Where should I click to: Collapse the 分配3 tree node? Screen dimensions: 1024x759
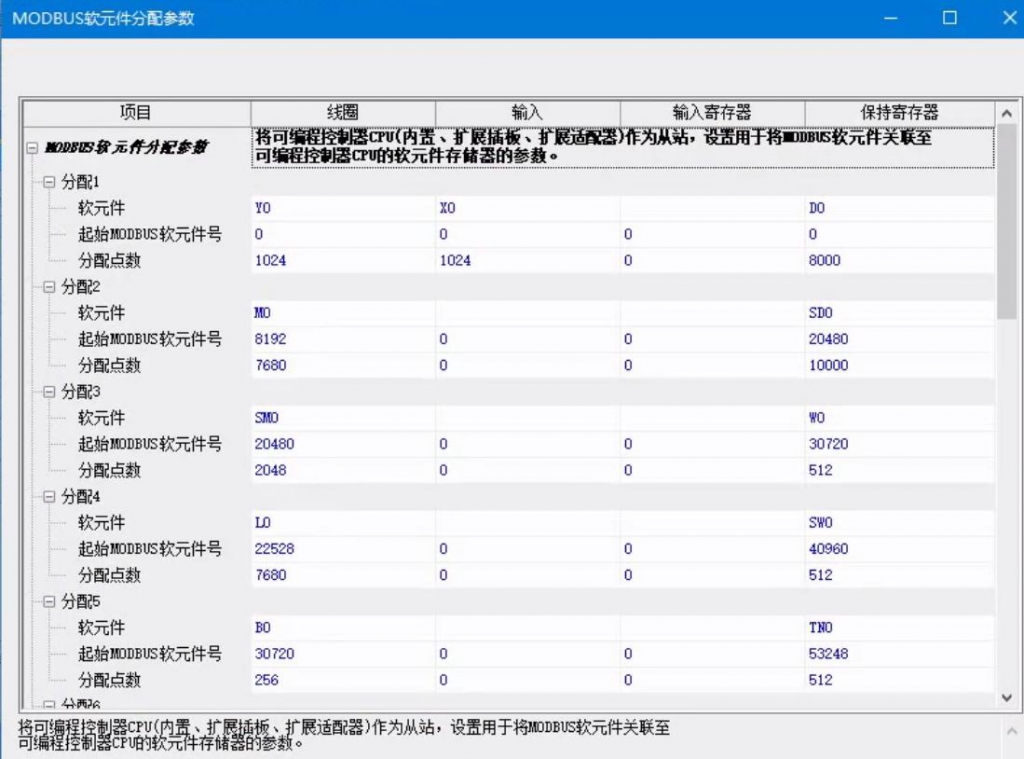coord(49,392)
